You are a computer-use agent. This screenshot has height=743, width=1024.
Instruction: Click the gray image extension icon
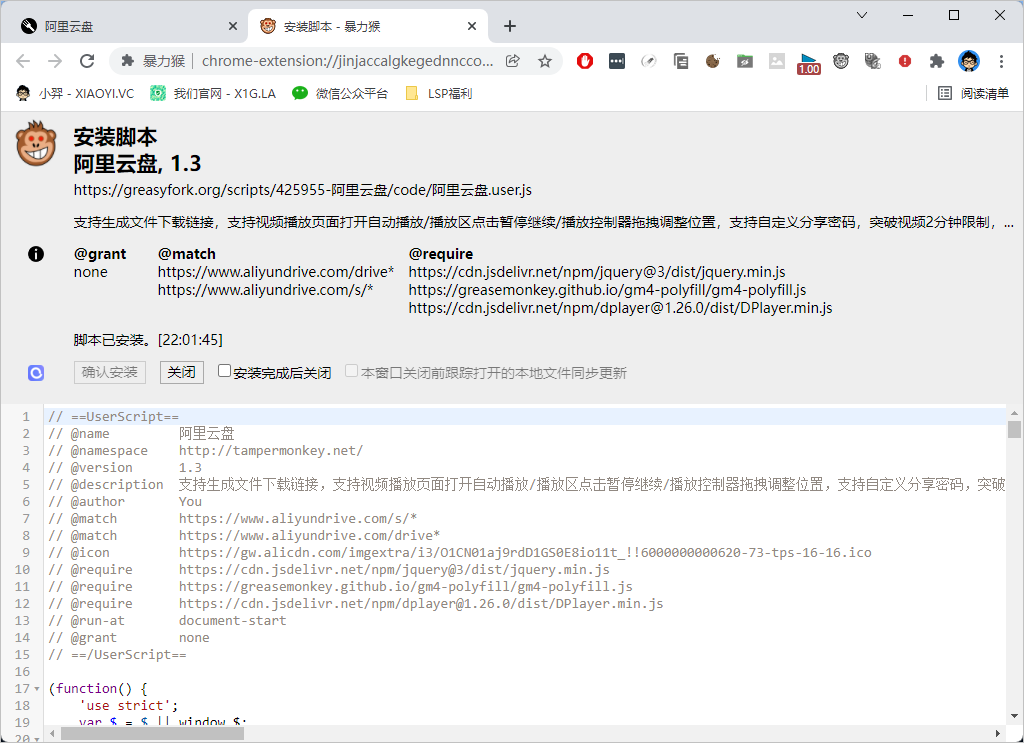point(776,61)
